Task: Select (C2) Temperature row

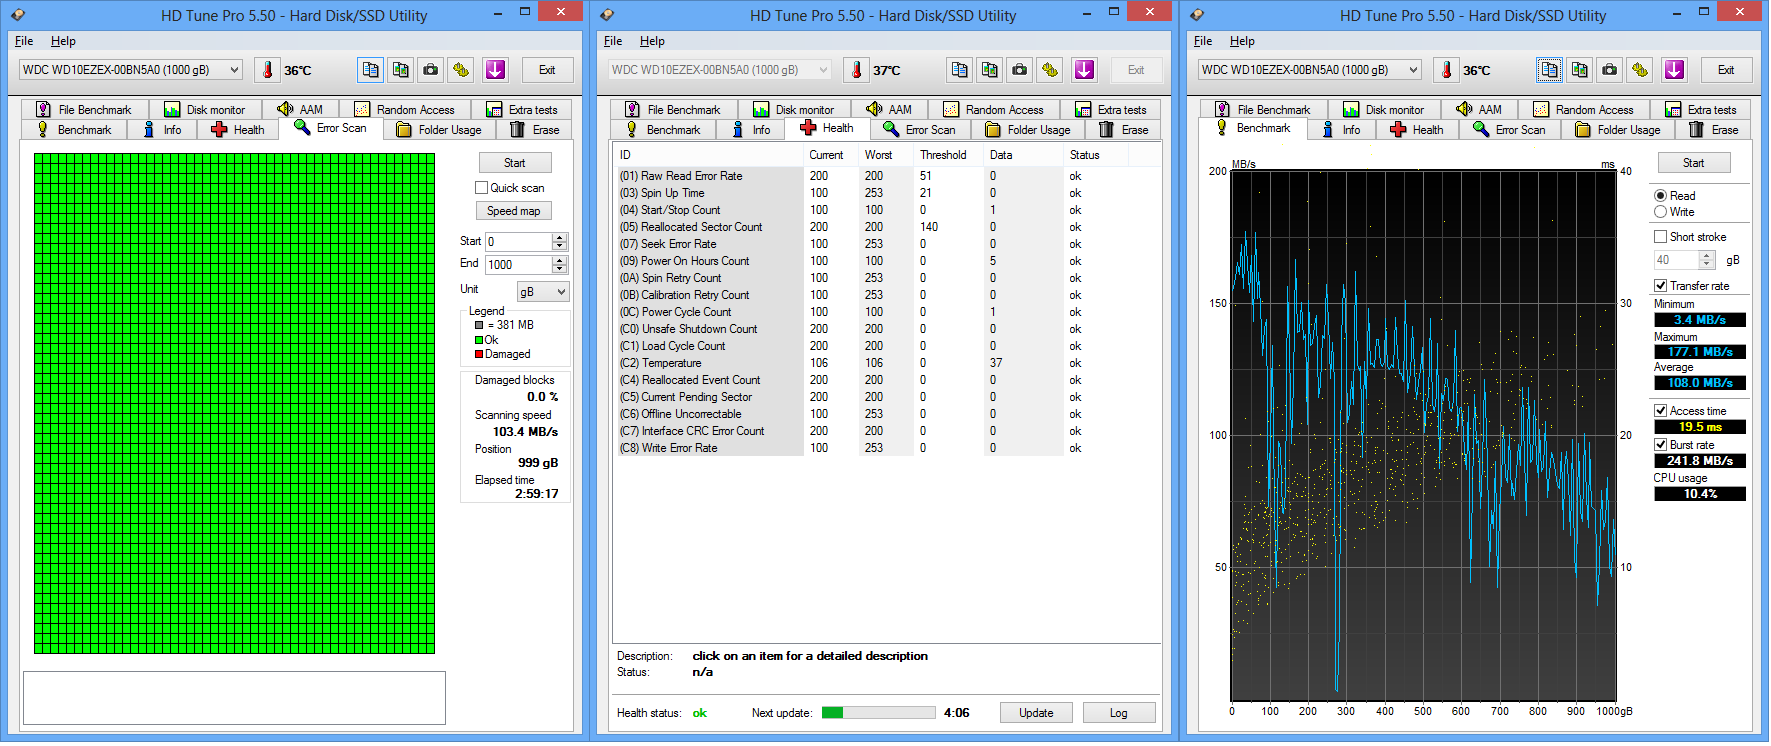Action: (x=886, y=363)
